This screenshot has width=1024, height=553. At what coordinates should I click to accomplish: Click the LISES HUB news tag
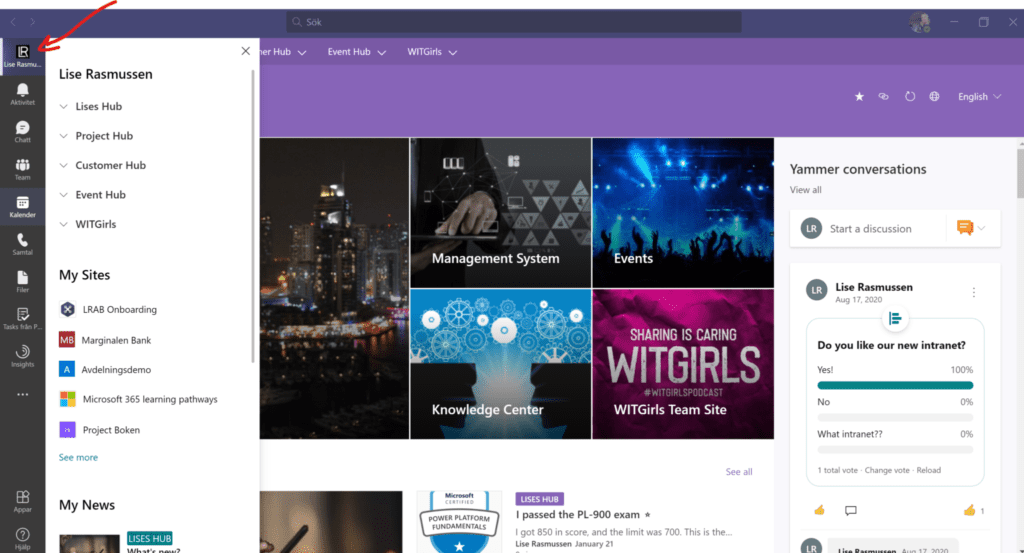coord(539,499)
